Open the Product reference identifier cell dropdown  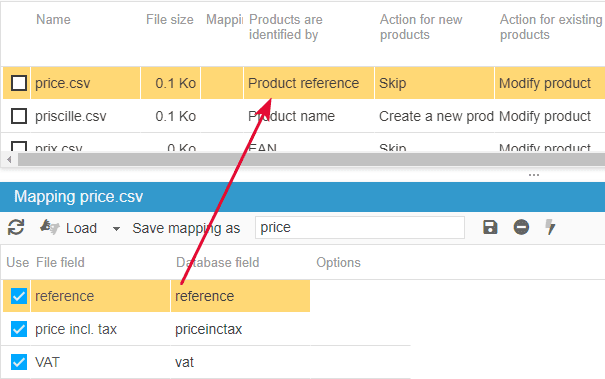(x=309, y=83)
